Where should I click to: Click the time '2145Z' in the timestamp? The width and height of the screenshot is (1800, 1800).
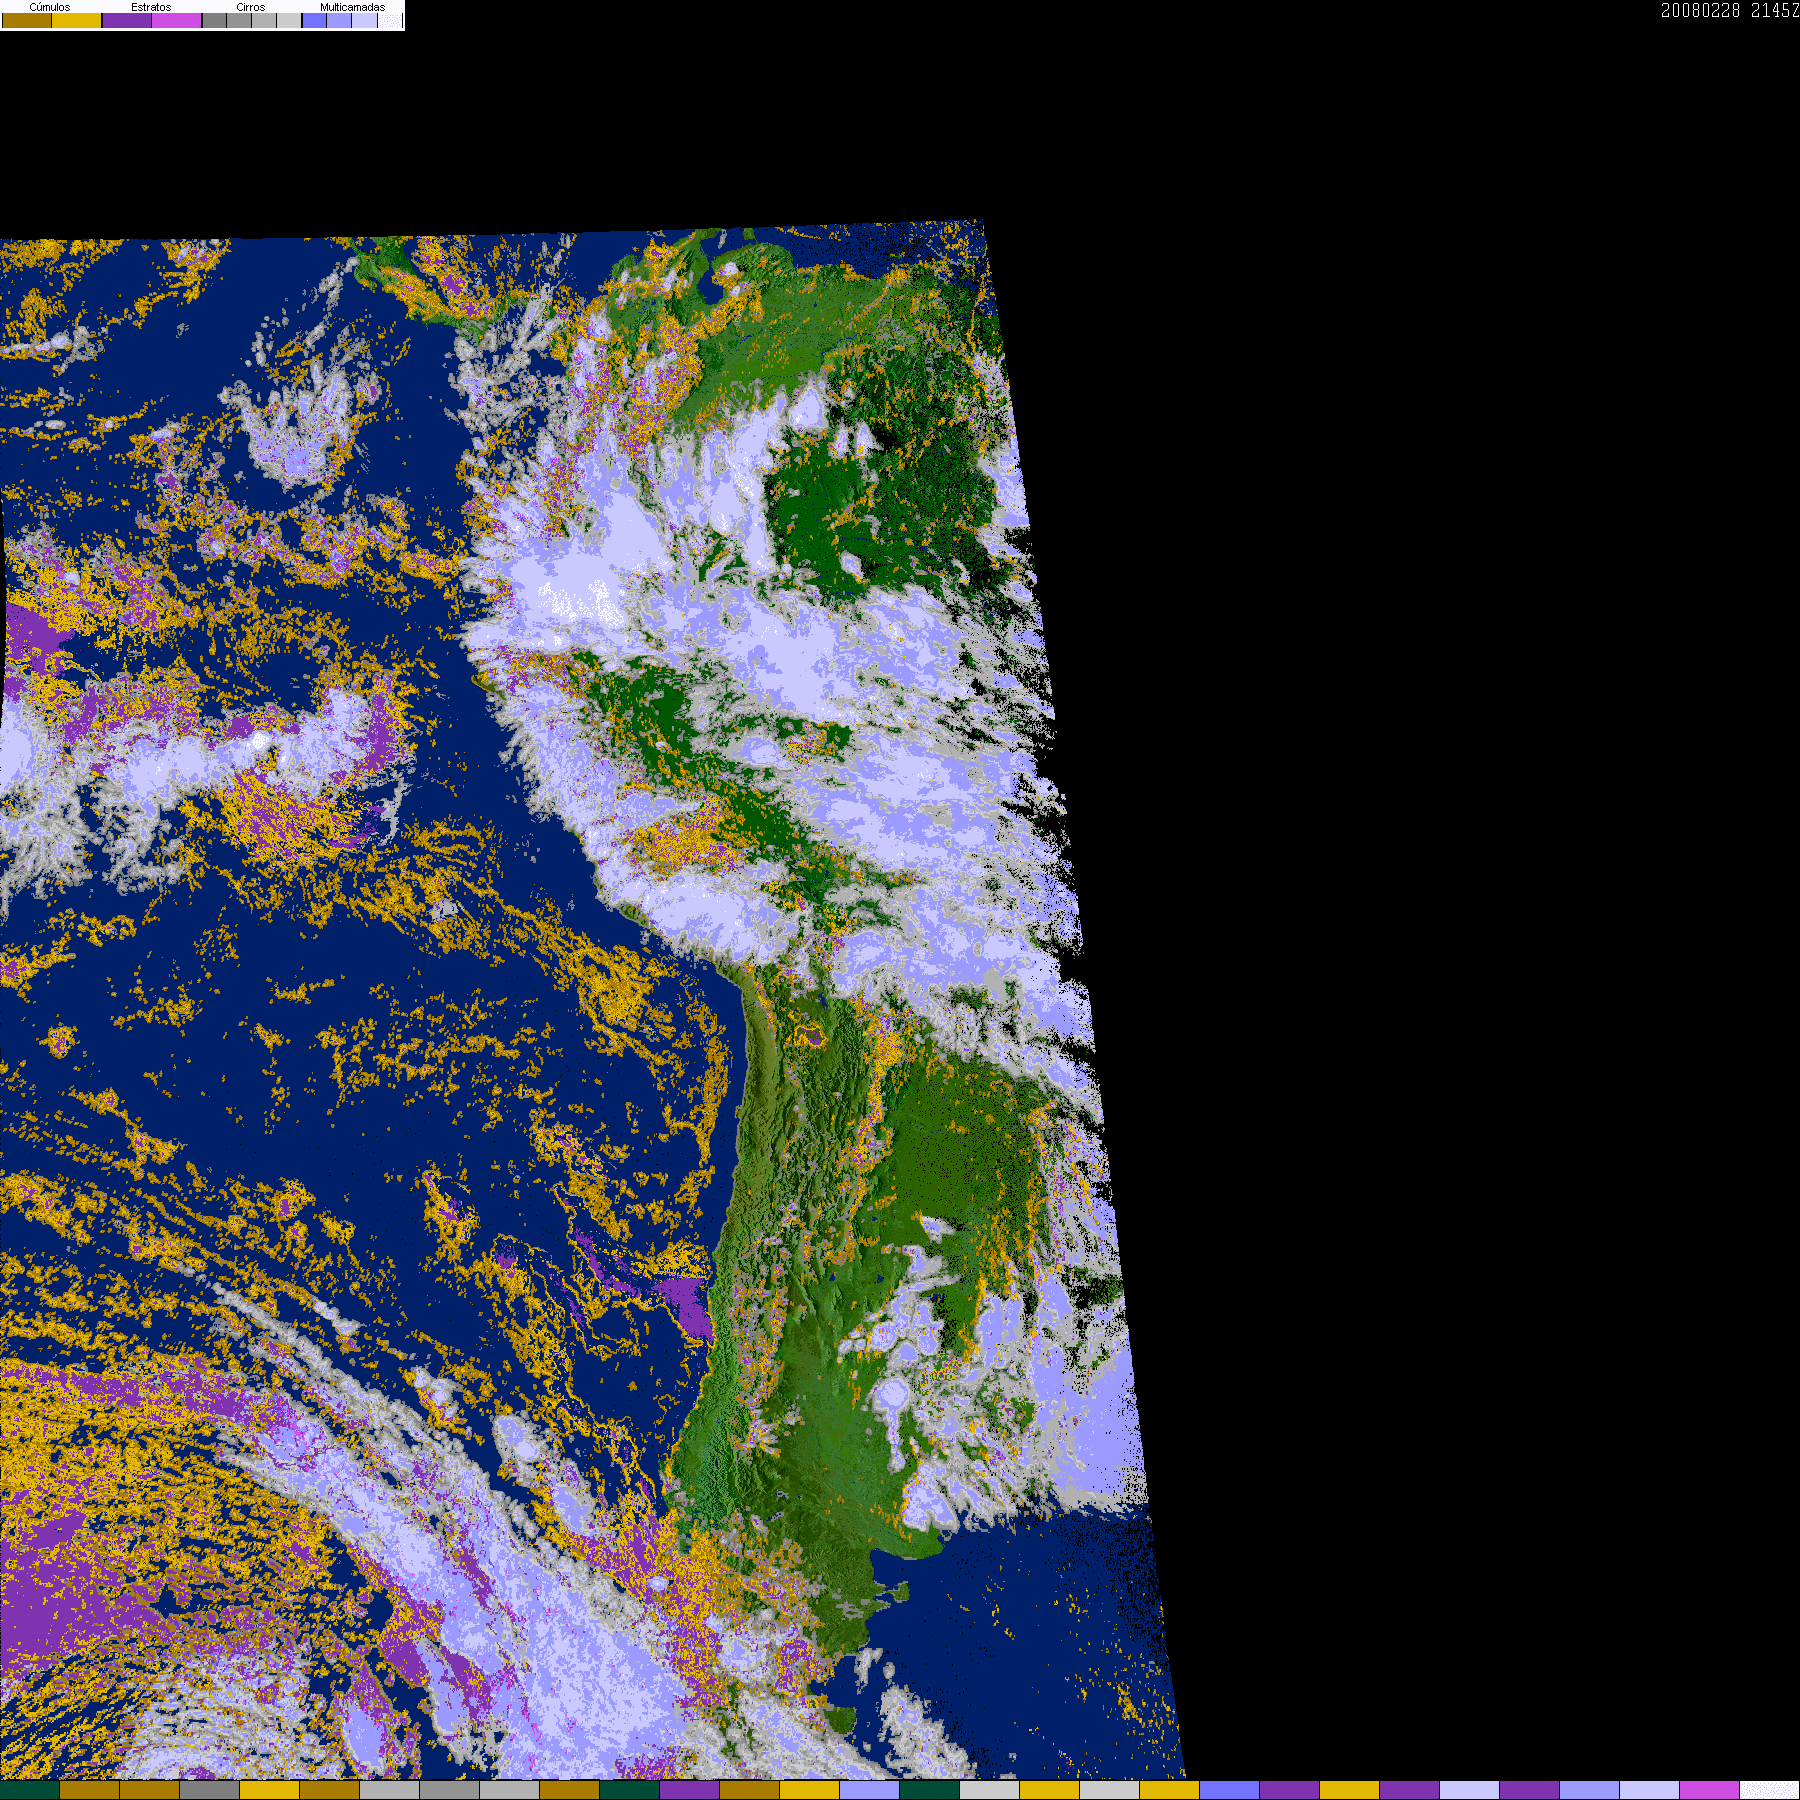tap(1775, 10)
